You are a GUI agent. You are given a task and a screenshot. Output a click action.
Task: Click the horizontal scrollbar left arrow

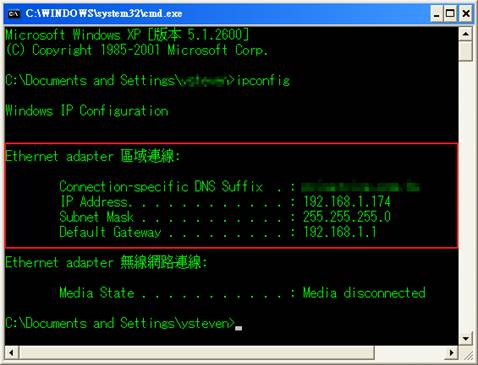pyautogui.click(x=12, y=353)
